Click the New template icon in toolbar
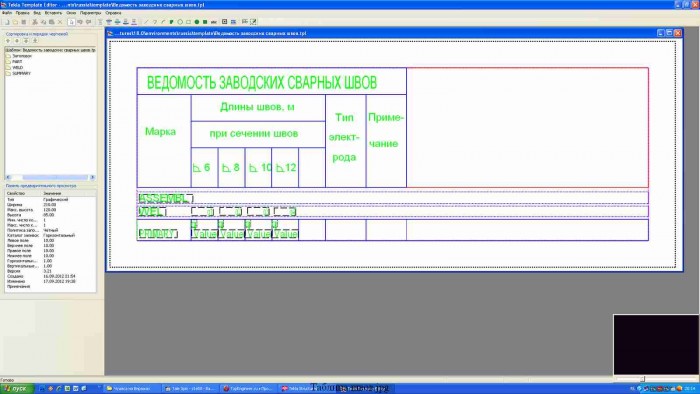Screen dimensions: 700x394 tap(7, 21)
